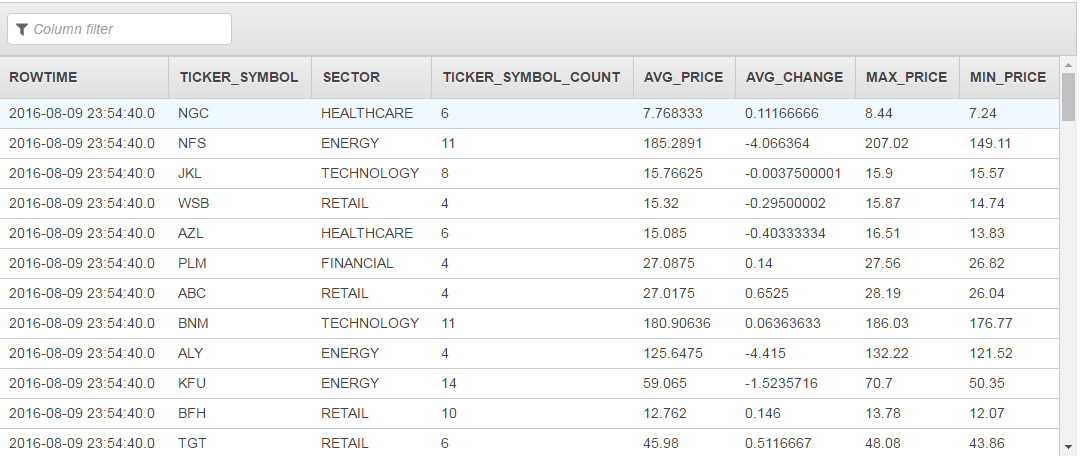1092x464 pixels.
Task: Click the TICKER_SYMBOL column header
Action: point(239,77)
